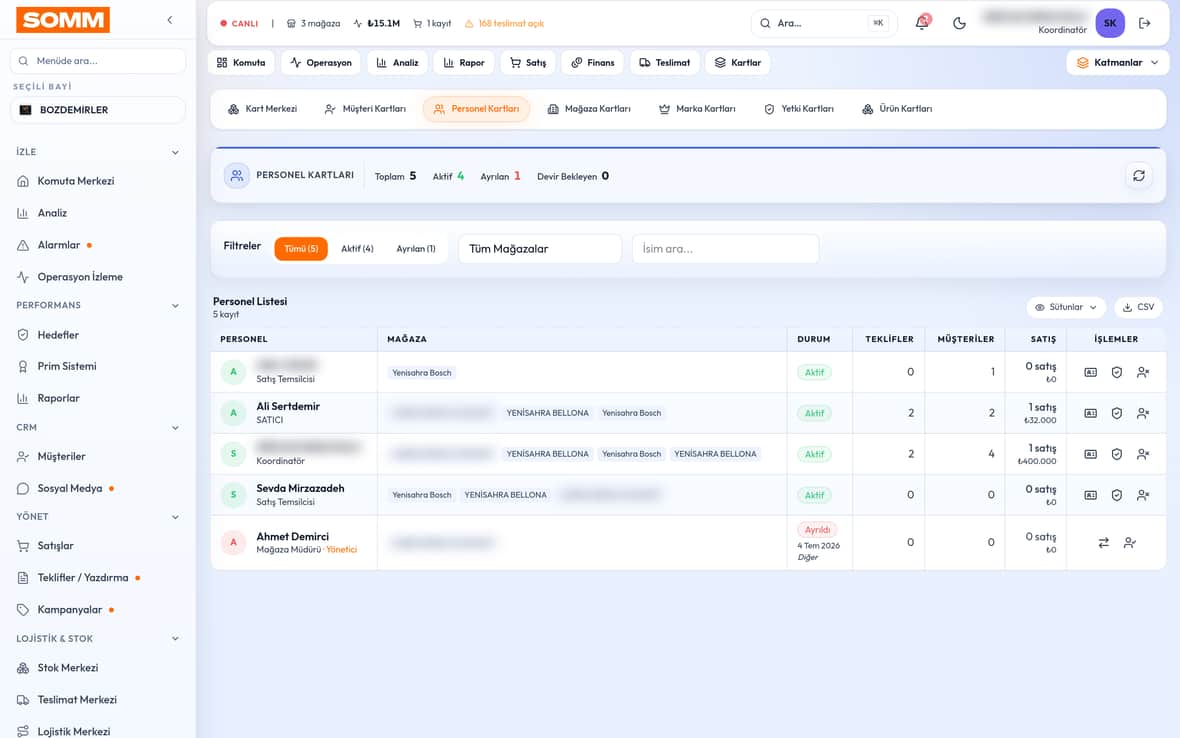1180x738 pixels.
Task: Select the Aktif (4) filter
Action: pyautogui.click(x=357, y=248)
